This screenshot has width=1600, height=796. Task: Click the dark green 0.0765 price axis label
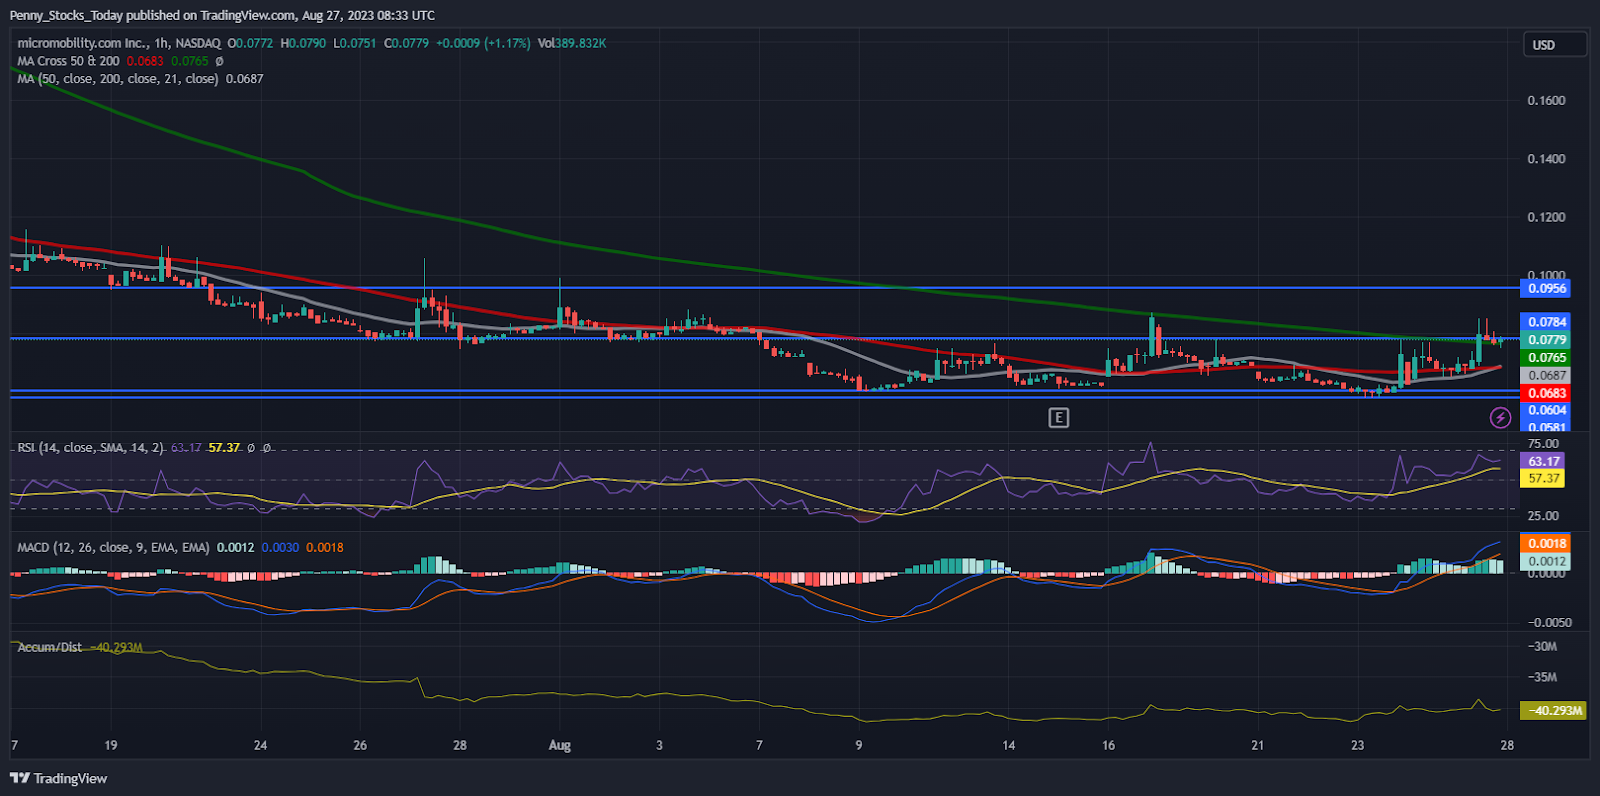coord(1546,358)
